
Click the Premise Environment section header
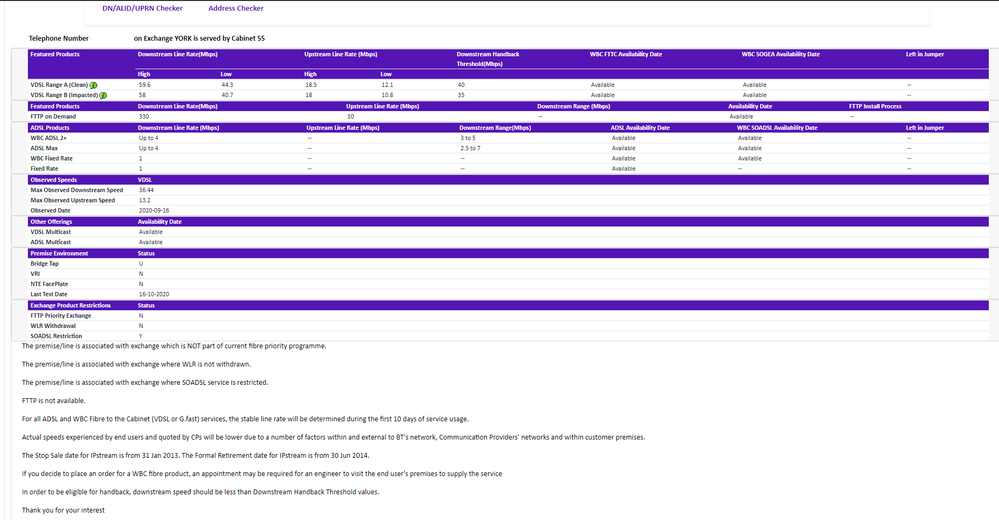pyautogui.click(x=58, y=253)
